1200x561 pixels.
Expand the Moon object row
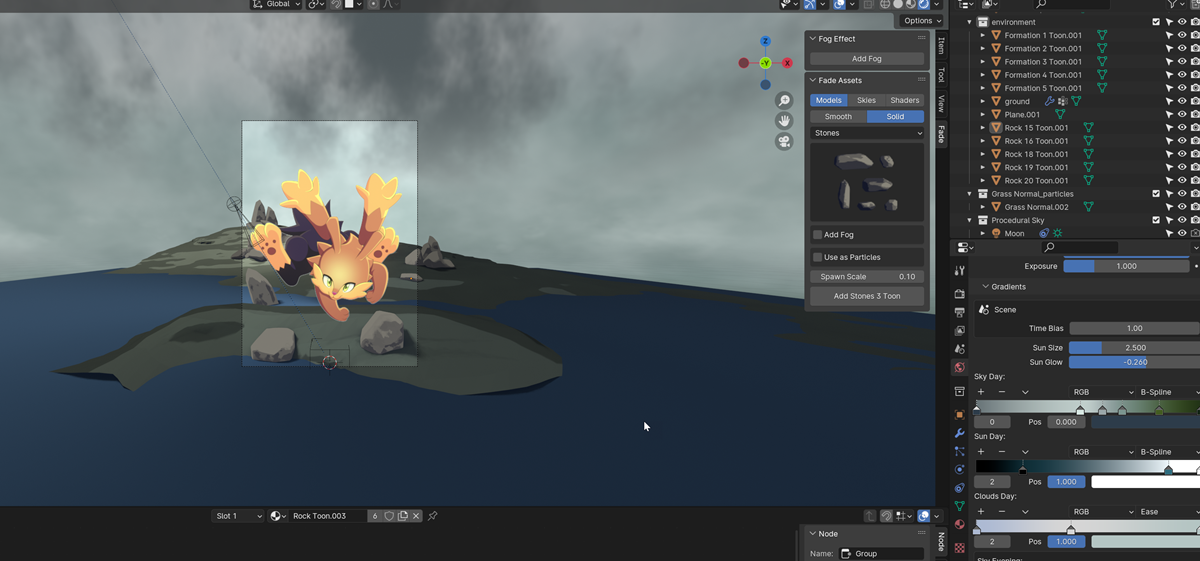[982, 233]
